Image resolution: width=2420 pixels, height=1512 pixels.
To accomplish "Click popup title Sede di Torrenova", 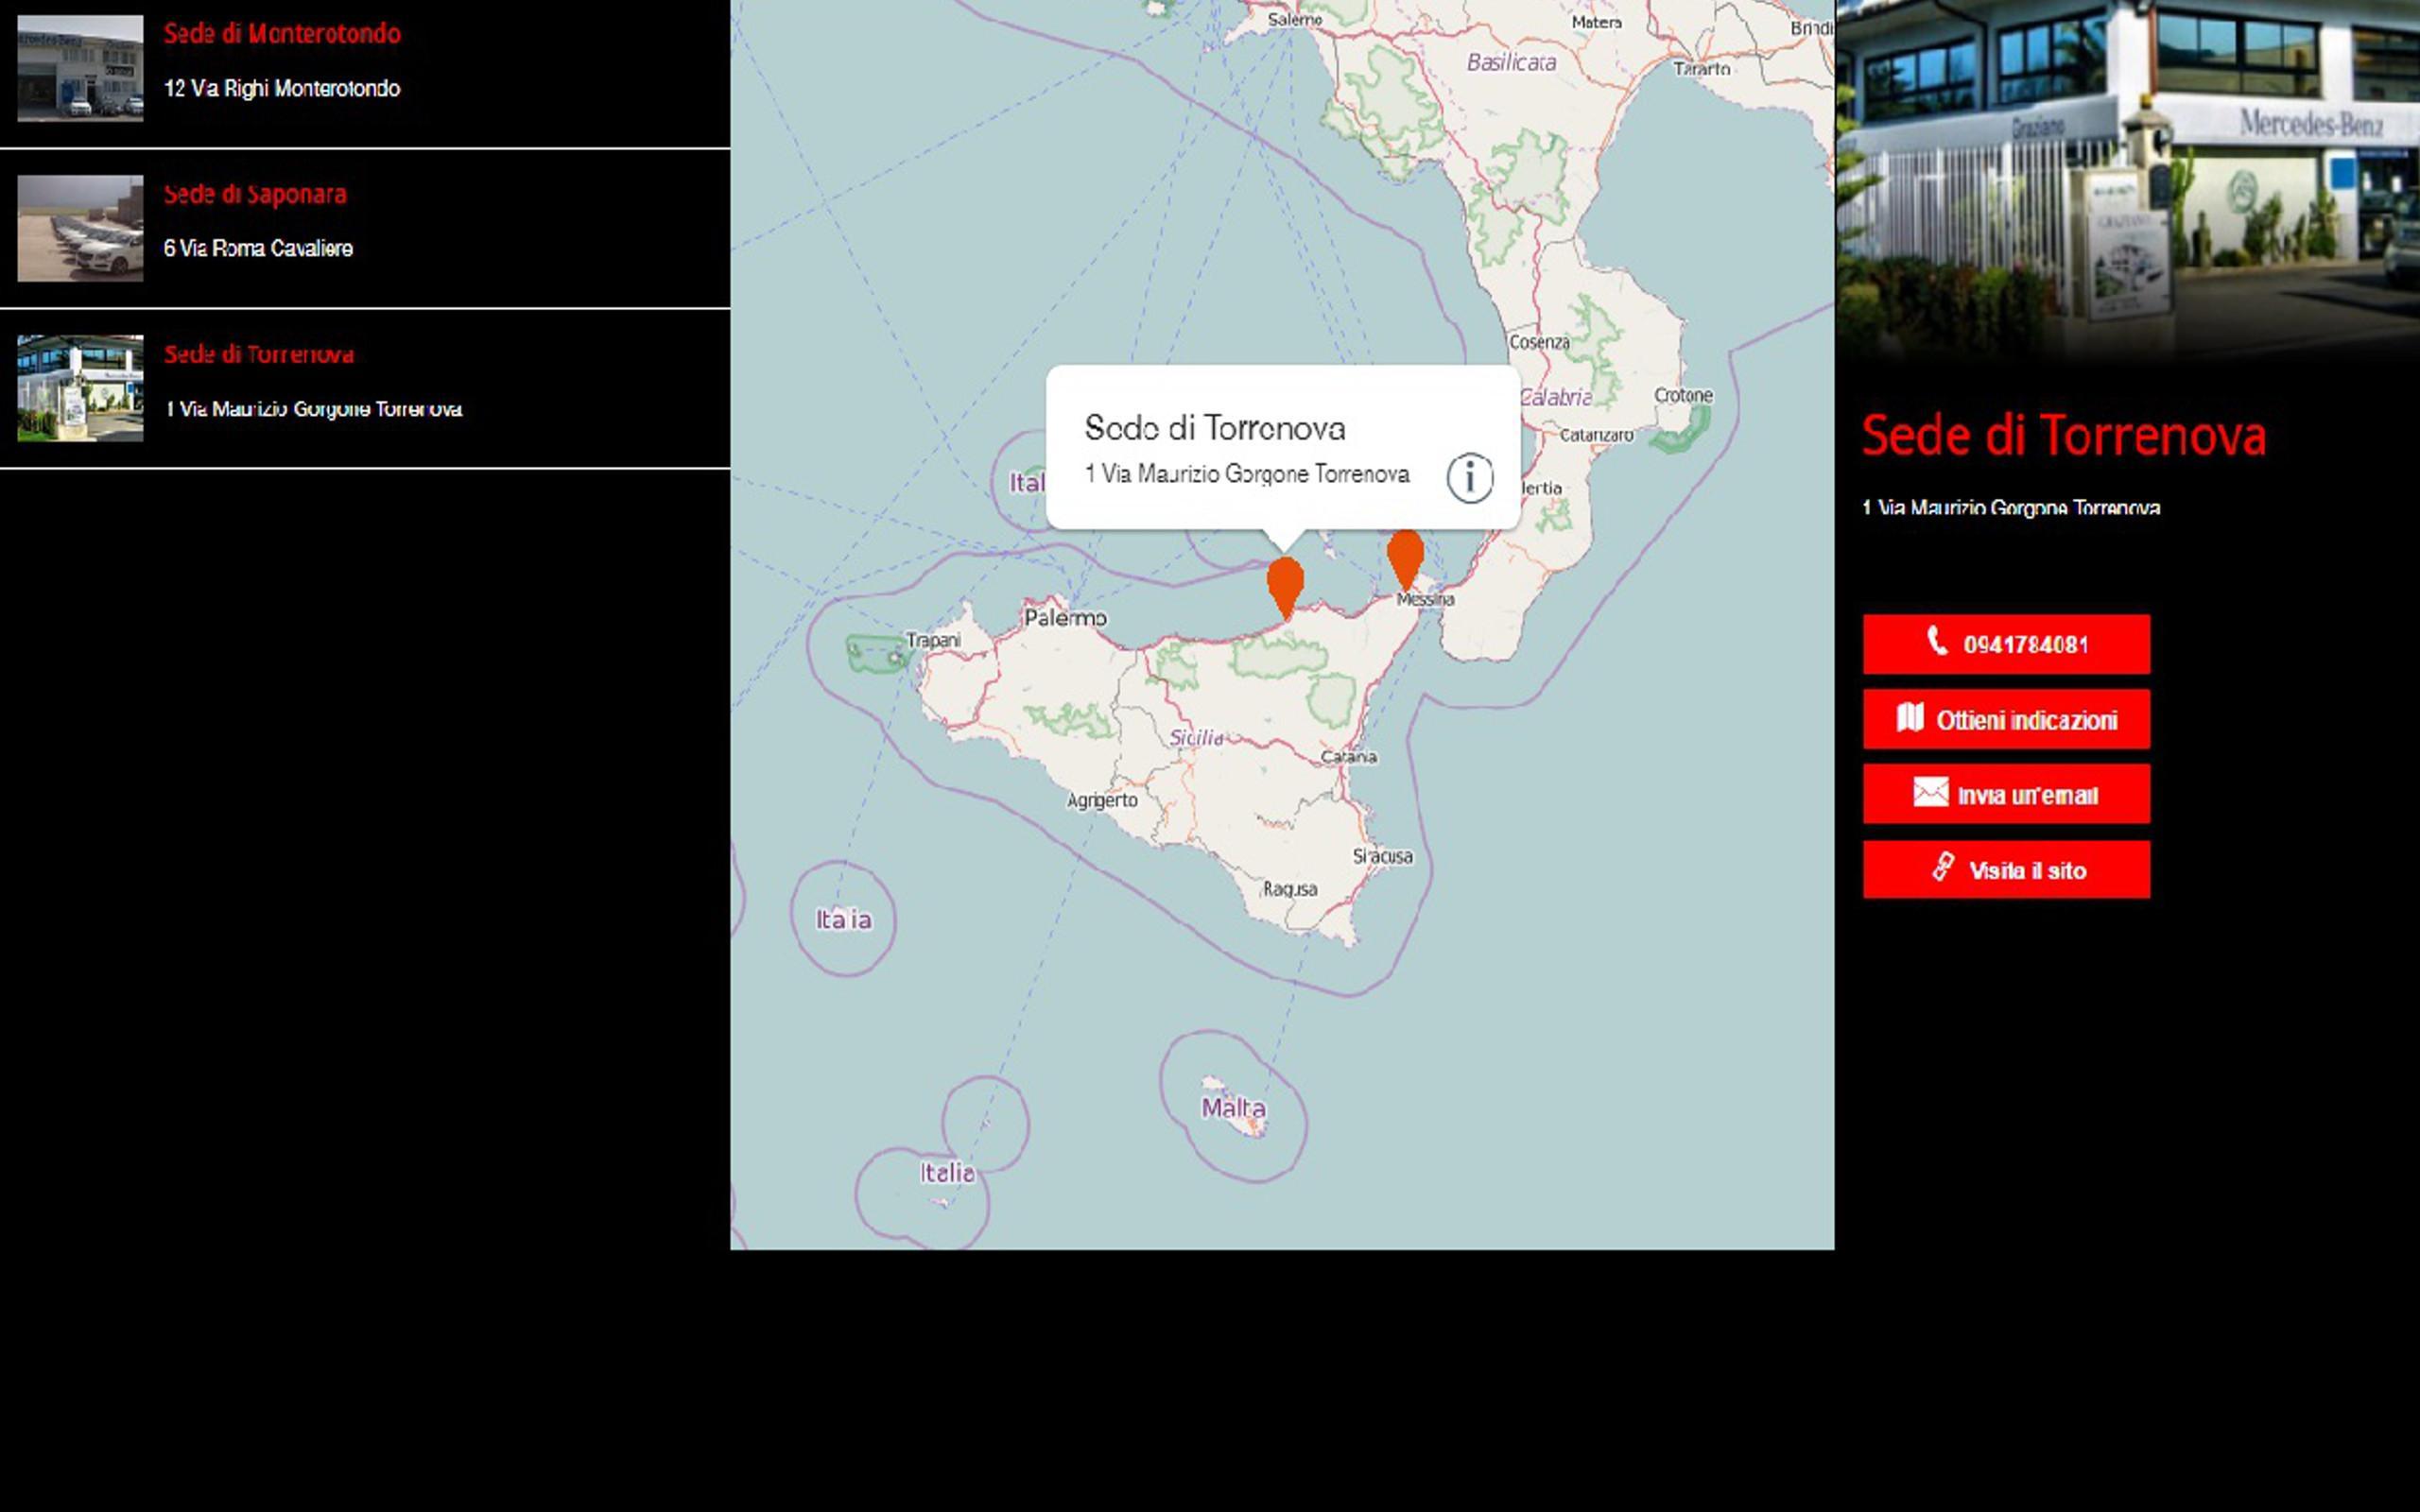I will pyautogui.click(x=1215, y=428).
